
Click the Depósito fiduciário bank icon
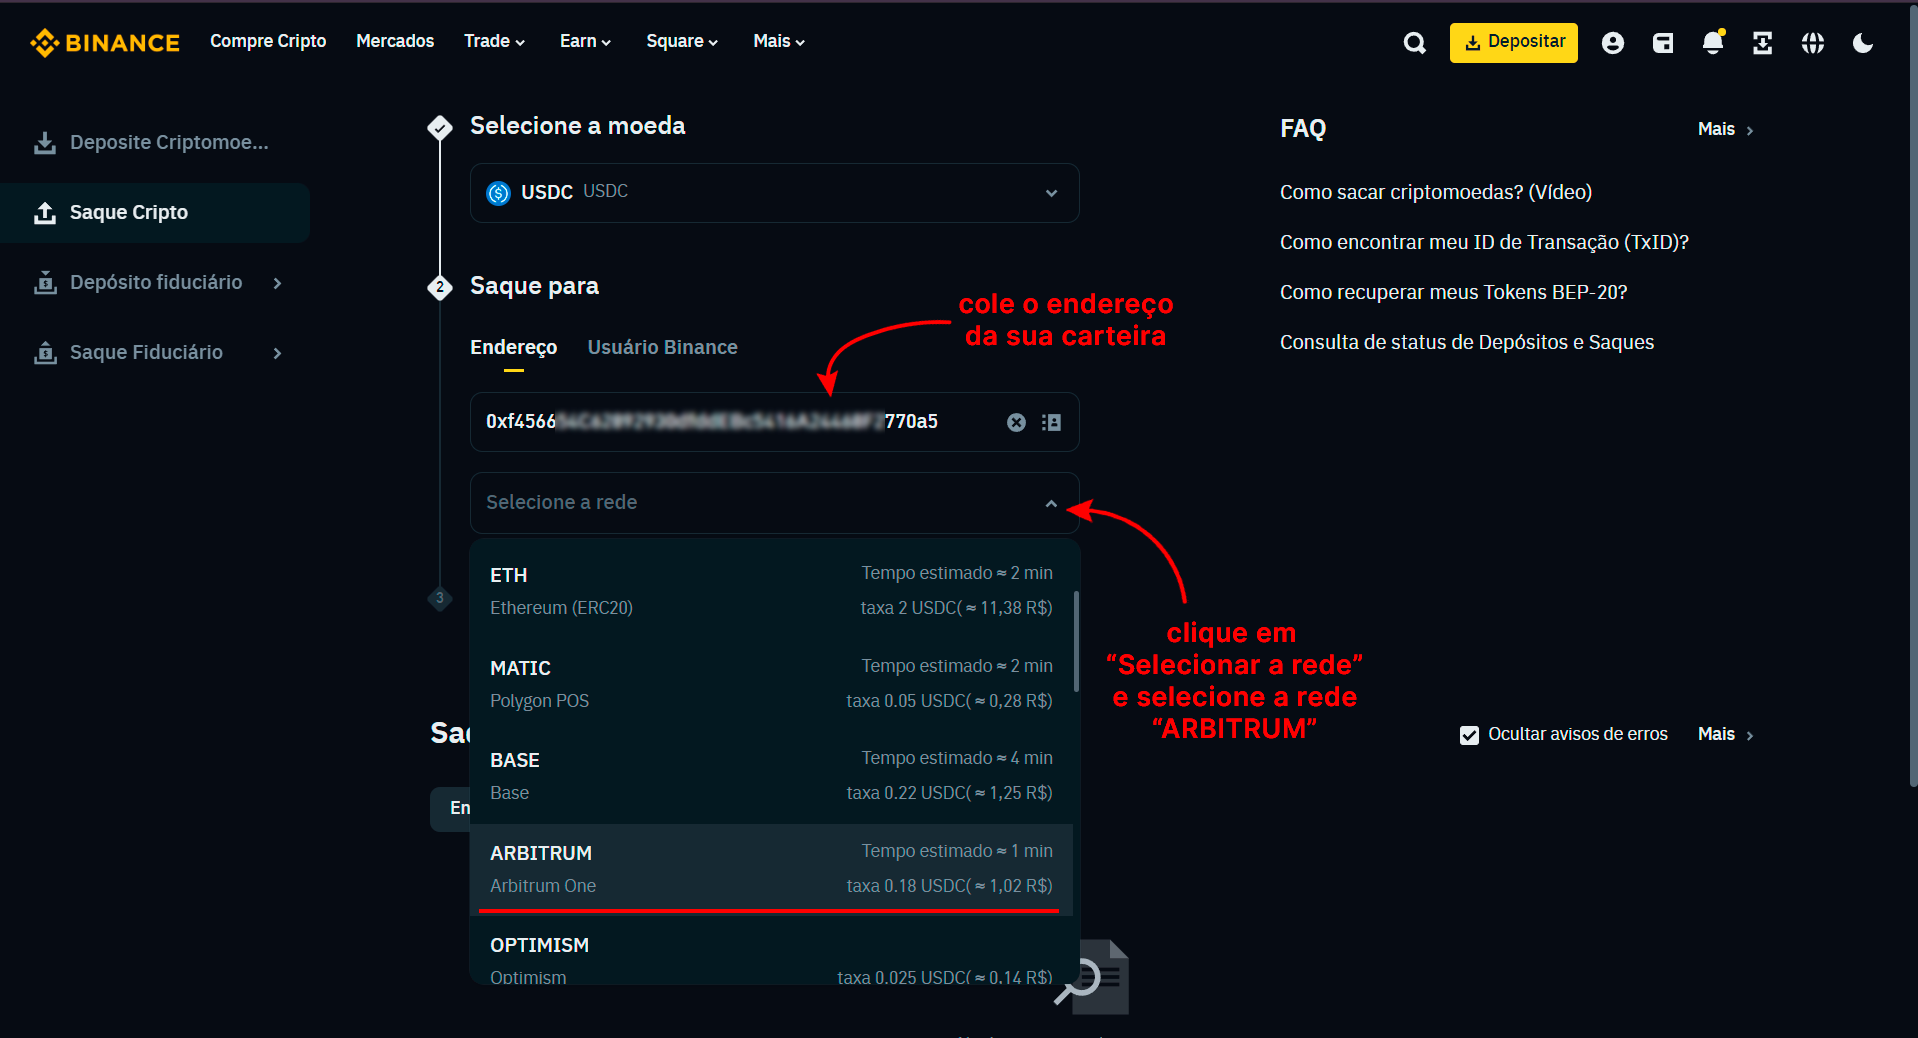(x=45, y=283)
